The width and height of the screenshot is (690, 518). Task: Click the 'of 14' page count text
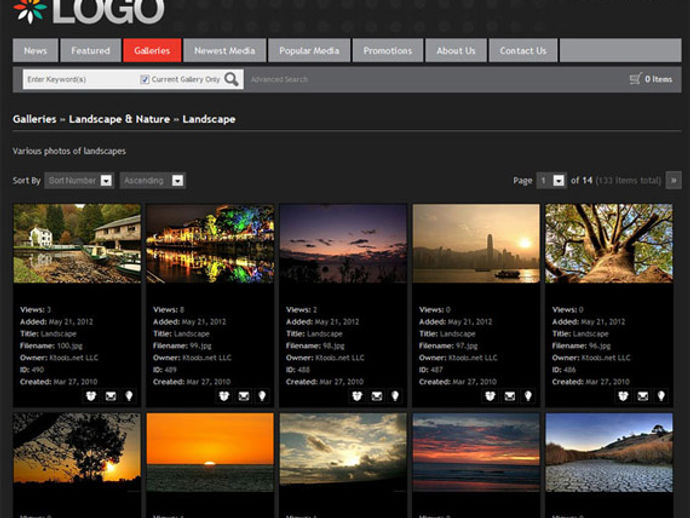(581, 180)
